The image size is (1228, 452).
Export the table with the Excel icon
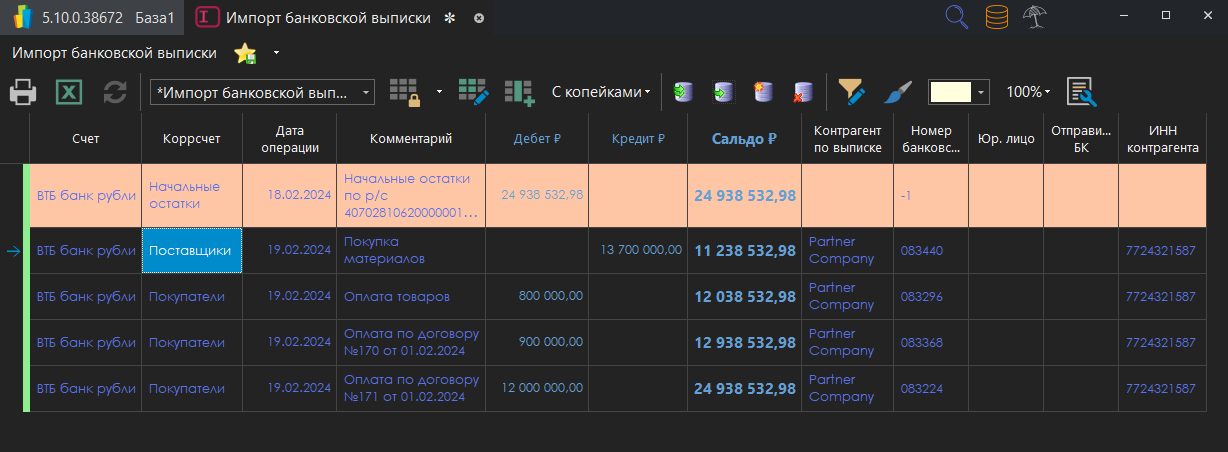69,93
